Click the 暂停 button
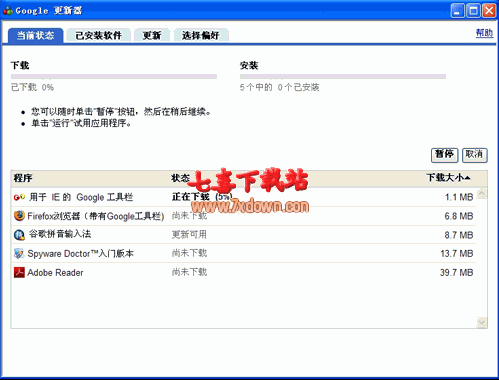The height and width of the screenshot is (380, 499). (x=444, y=155)
